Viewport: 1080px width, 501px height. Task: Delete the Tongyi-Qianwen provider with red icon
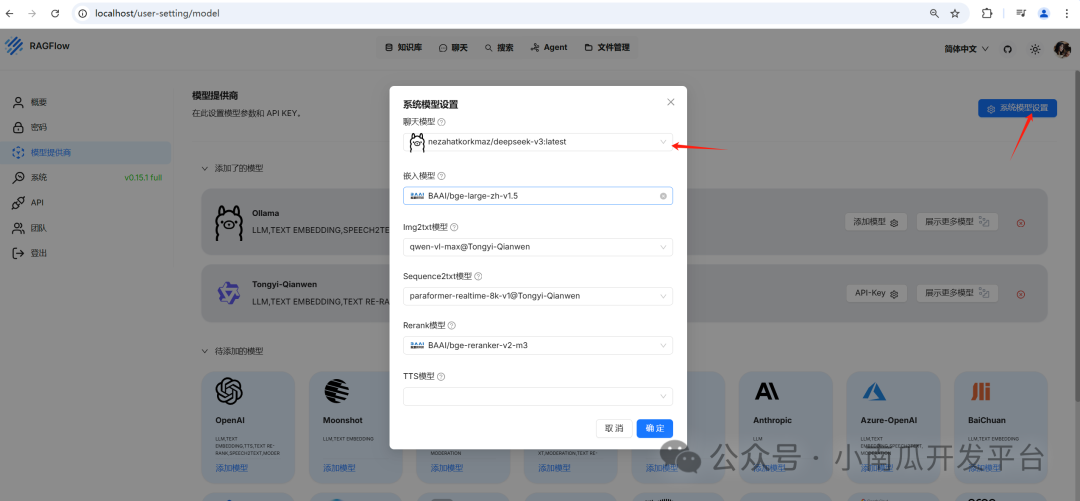(x=1021, y=294)
